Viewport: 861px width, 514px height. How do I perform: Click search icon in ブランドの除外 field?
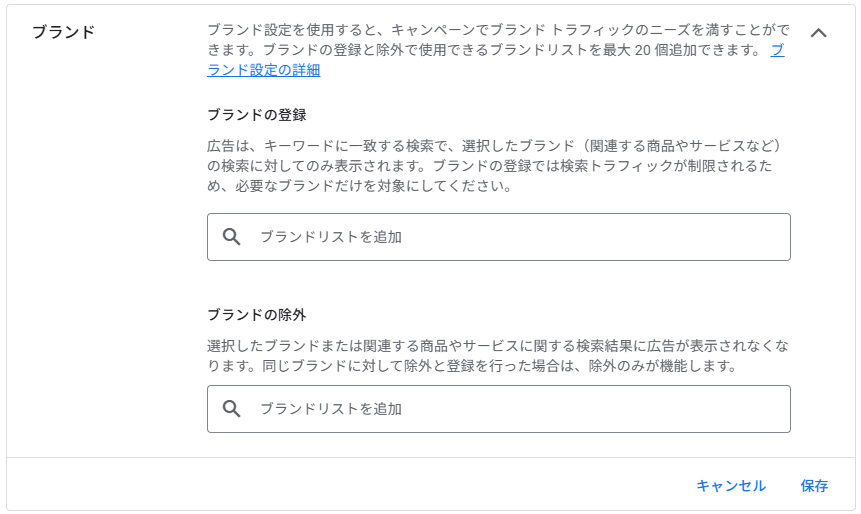click(x=232, y=409)
